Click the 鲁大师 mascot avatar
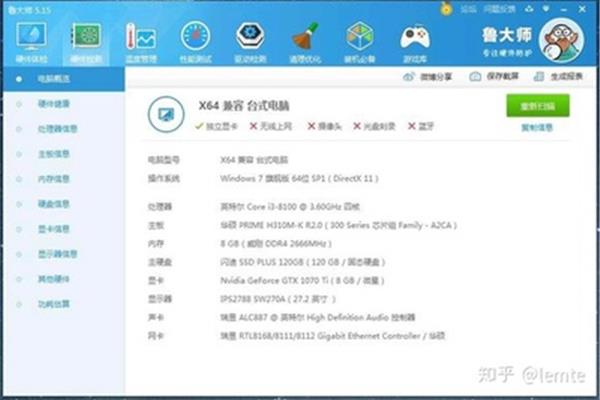 [561, 40]
